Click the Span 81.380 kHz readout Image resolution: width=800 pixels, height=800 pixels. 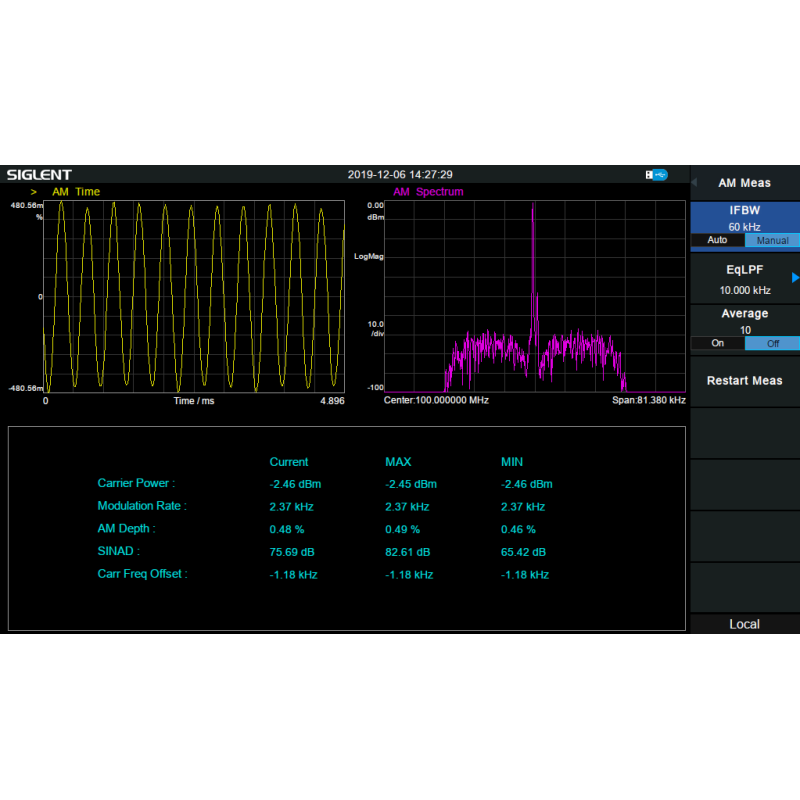(649, 400)
